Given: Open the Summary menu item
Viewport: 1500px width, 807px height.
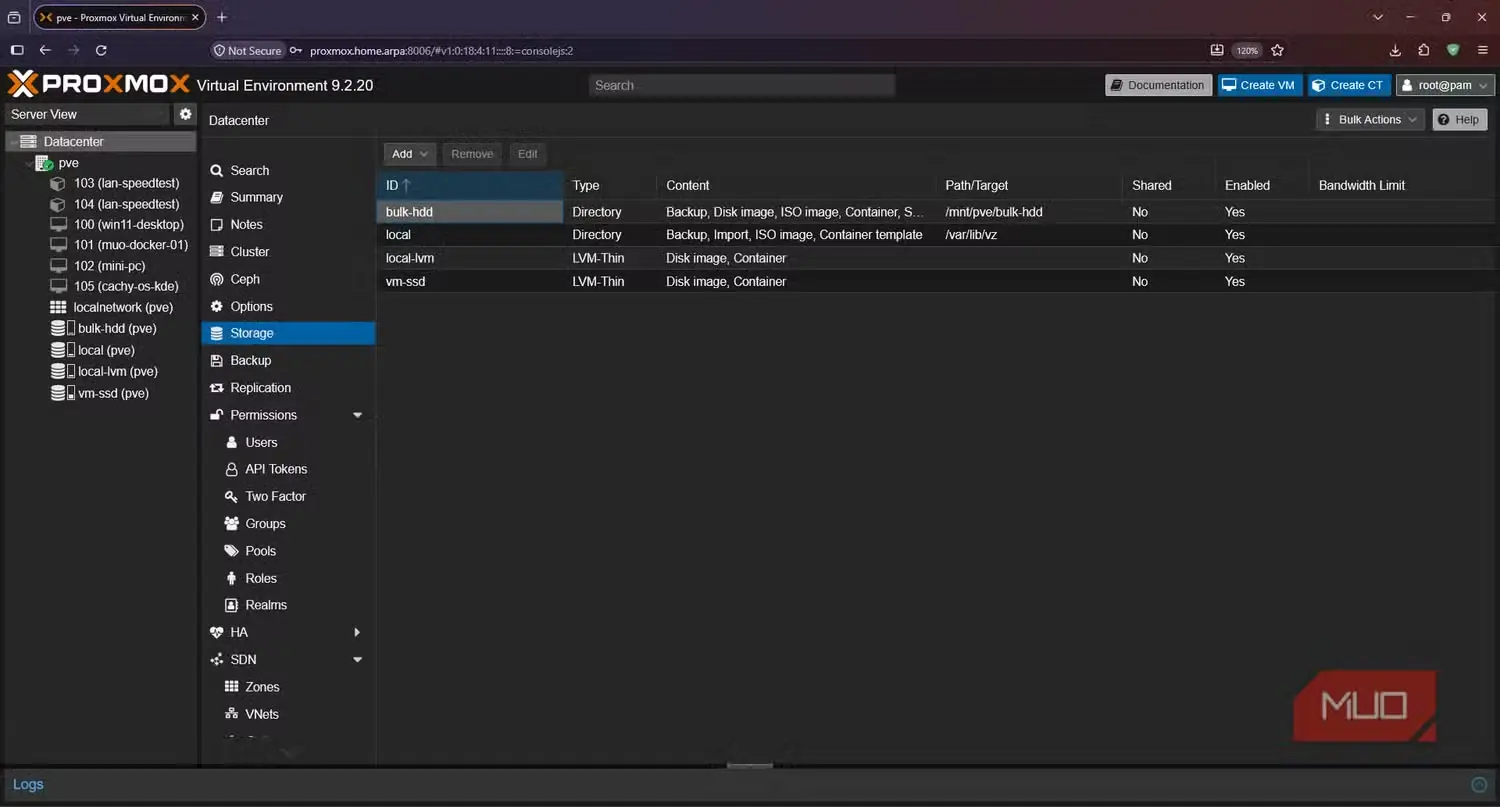Looking at the screenshot, I should click(x=288, y=197).
